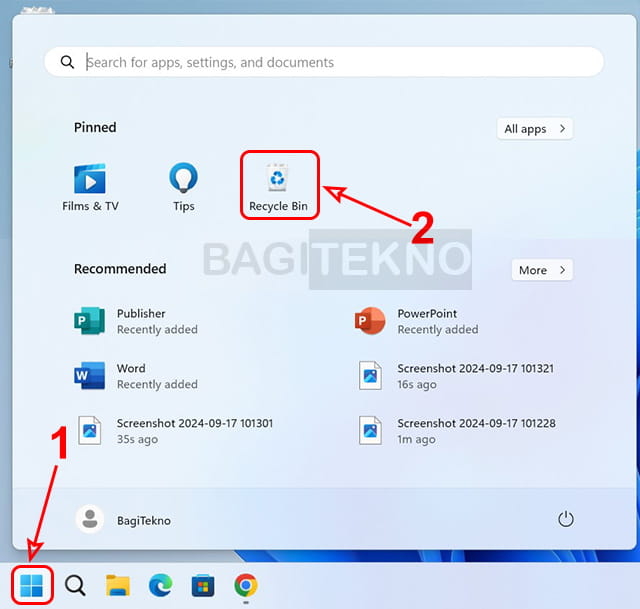This screenshot has height=609, width=640.
Task: Click the 'Films & TV' label
Action: click(x=90, y=206)
